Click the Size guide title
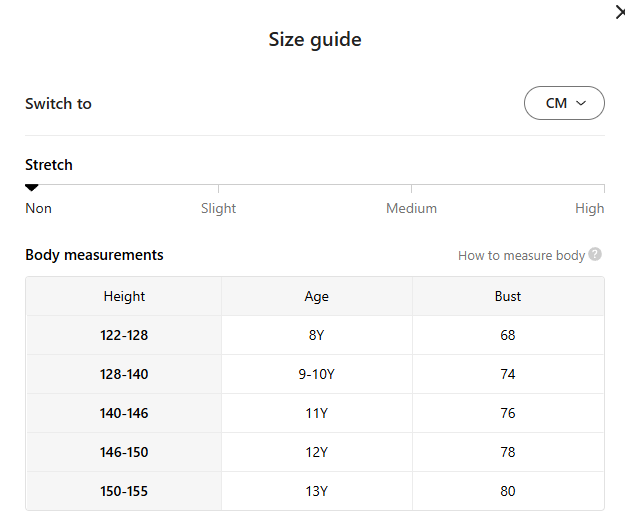The image size is (625, 520). click(315, 40)
